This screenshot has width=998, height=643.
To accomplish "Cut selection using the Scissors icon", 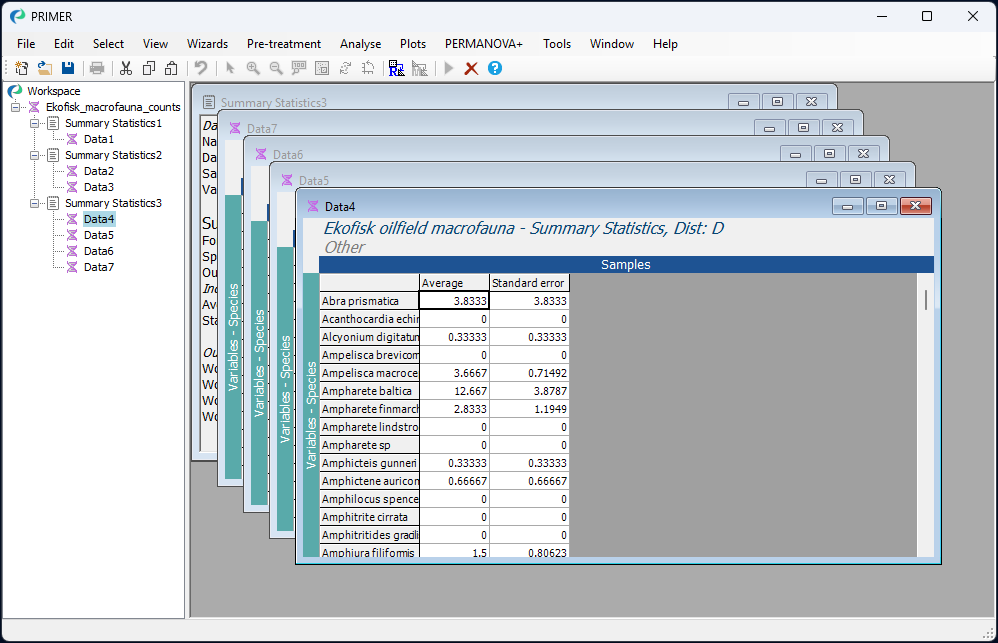I will (127, 68).
